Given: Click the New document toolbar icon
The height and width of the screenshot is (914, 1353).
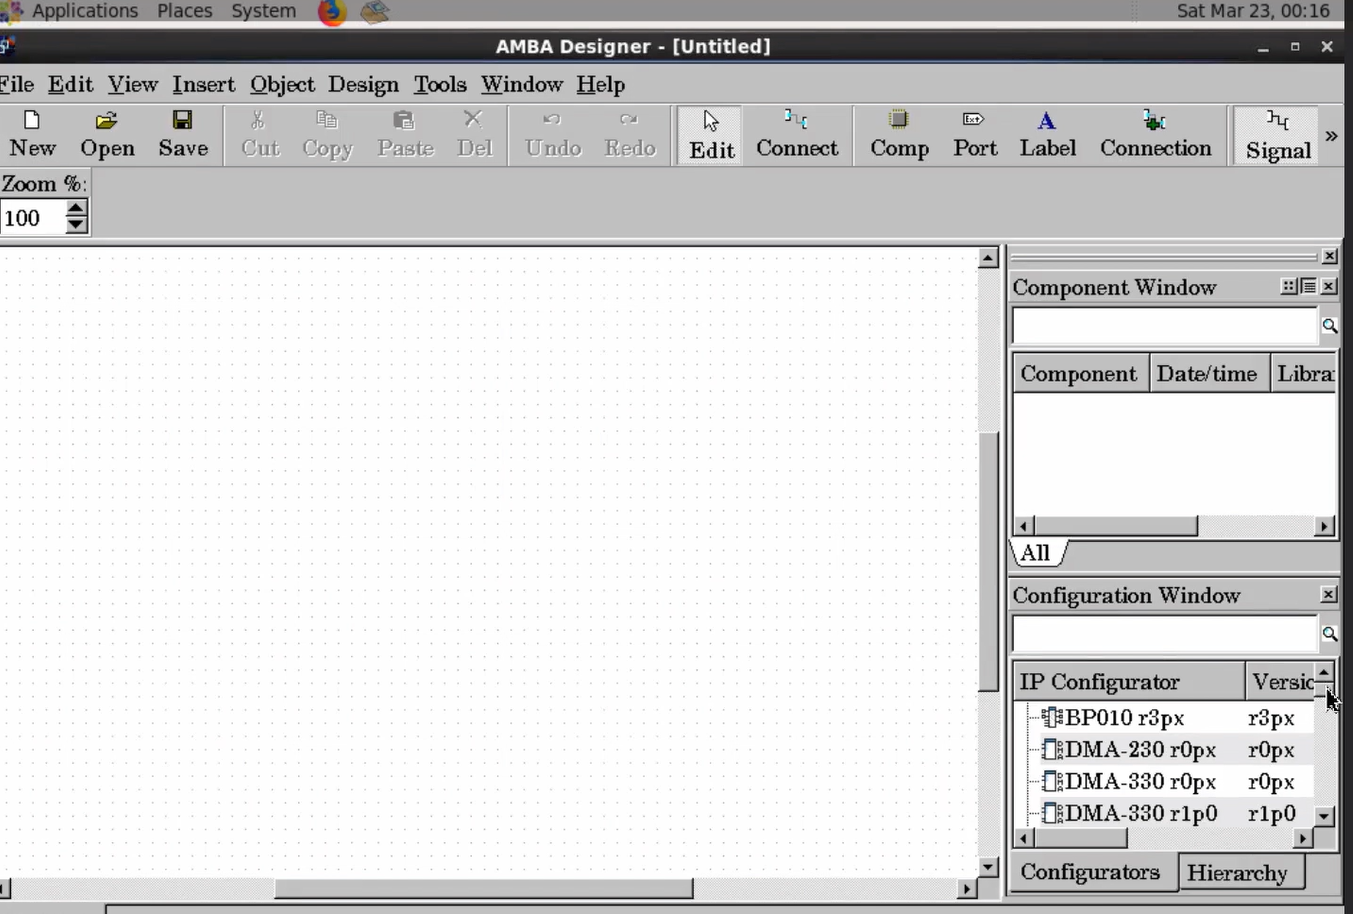Looking at the screenshot, I should (x=32, y=135).
